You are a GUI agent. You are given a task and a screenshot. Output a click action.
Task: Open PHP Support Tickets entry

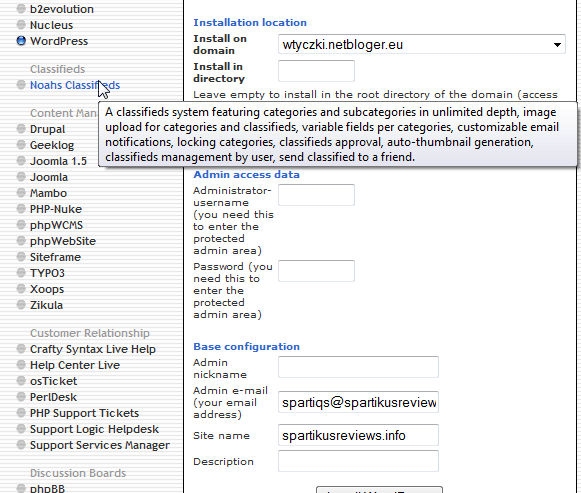click(x=84, y=413)
